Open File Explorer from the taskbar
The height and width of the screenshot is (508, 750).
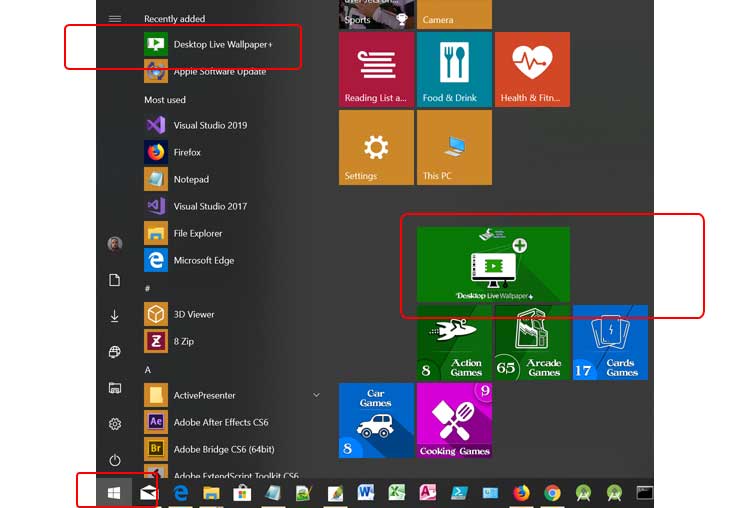pyautogui.click(x=211, y=493)
